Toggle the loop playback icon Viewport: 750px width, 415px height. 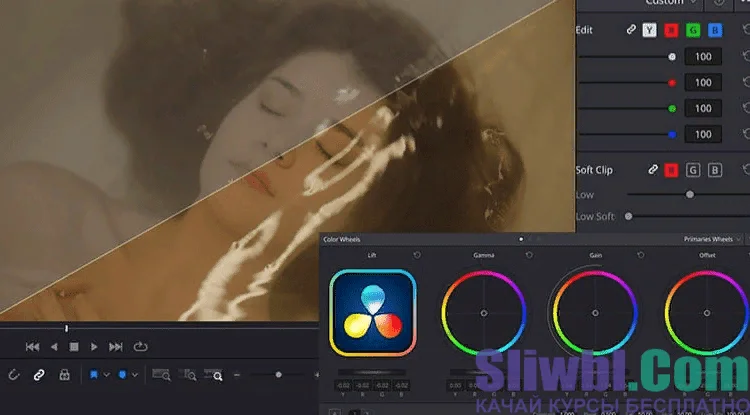tap(139, 347)
